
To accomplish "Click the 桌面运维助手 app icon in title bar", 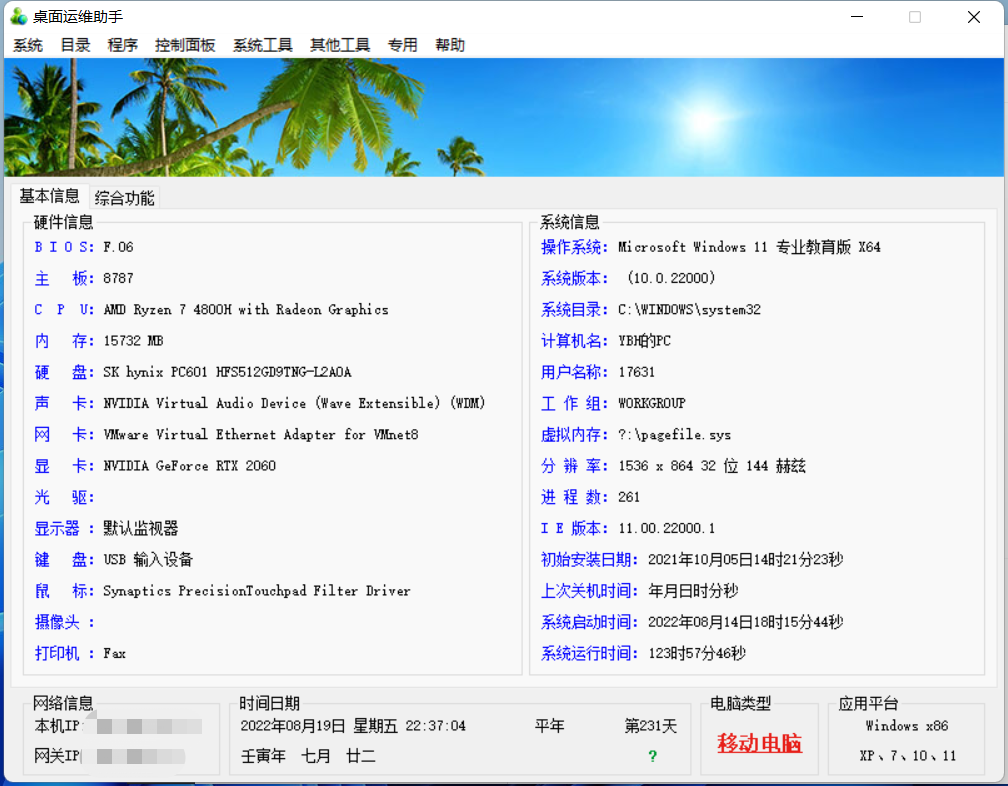I will tap(17, 16).
